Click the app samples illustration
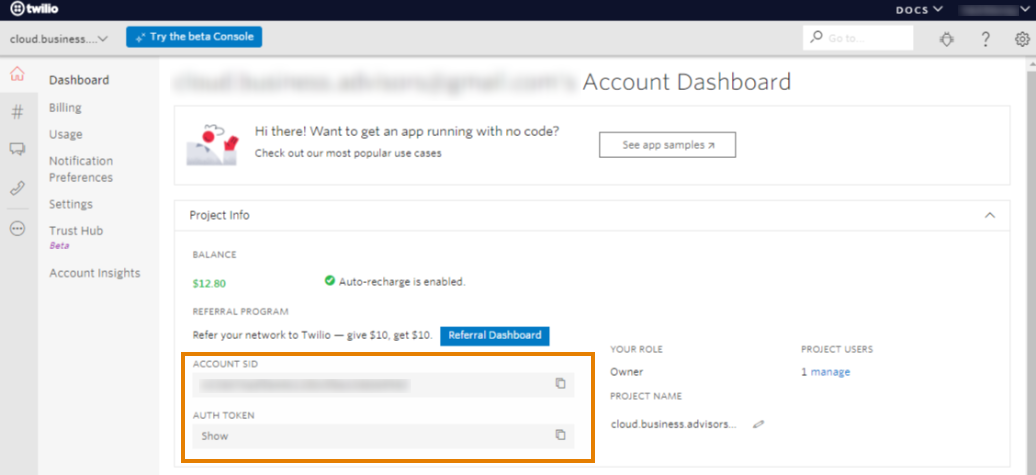Viewport: 1036px width, 475px height. (212, 143)
